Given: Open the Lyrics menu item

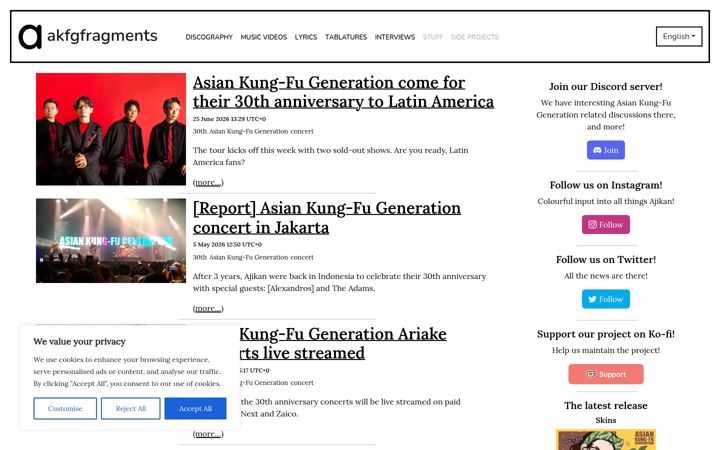Looking at the screenshot, I should pyautogui.click(x=306, y=37).
